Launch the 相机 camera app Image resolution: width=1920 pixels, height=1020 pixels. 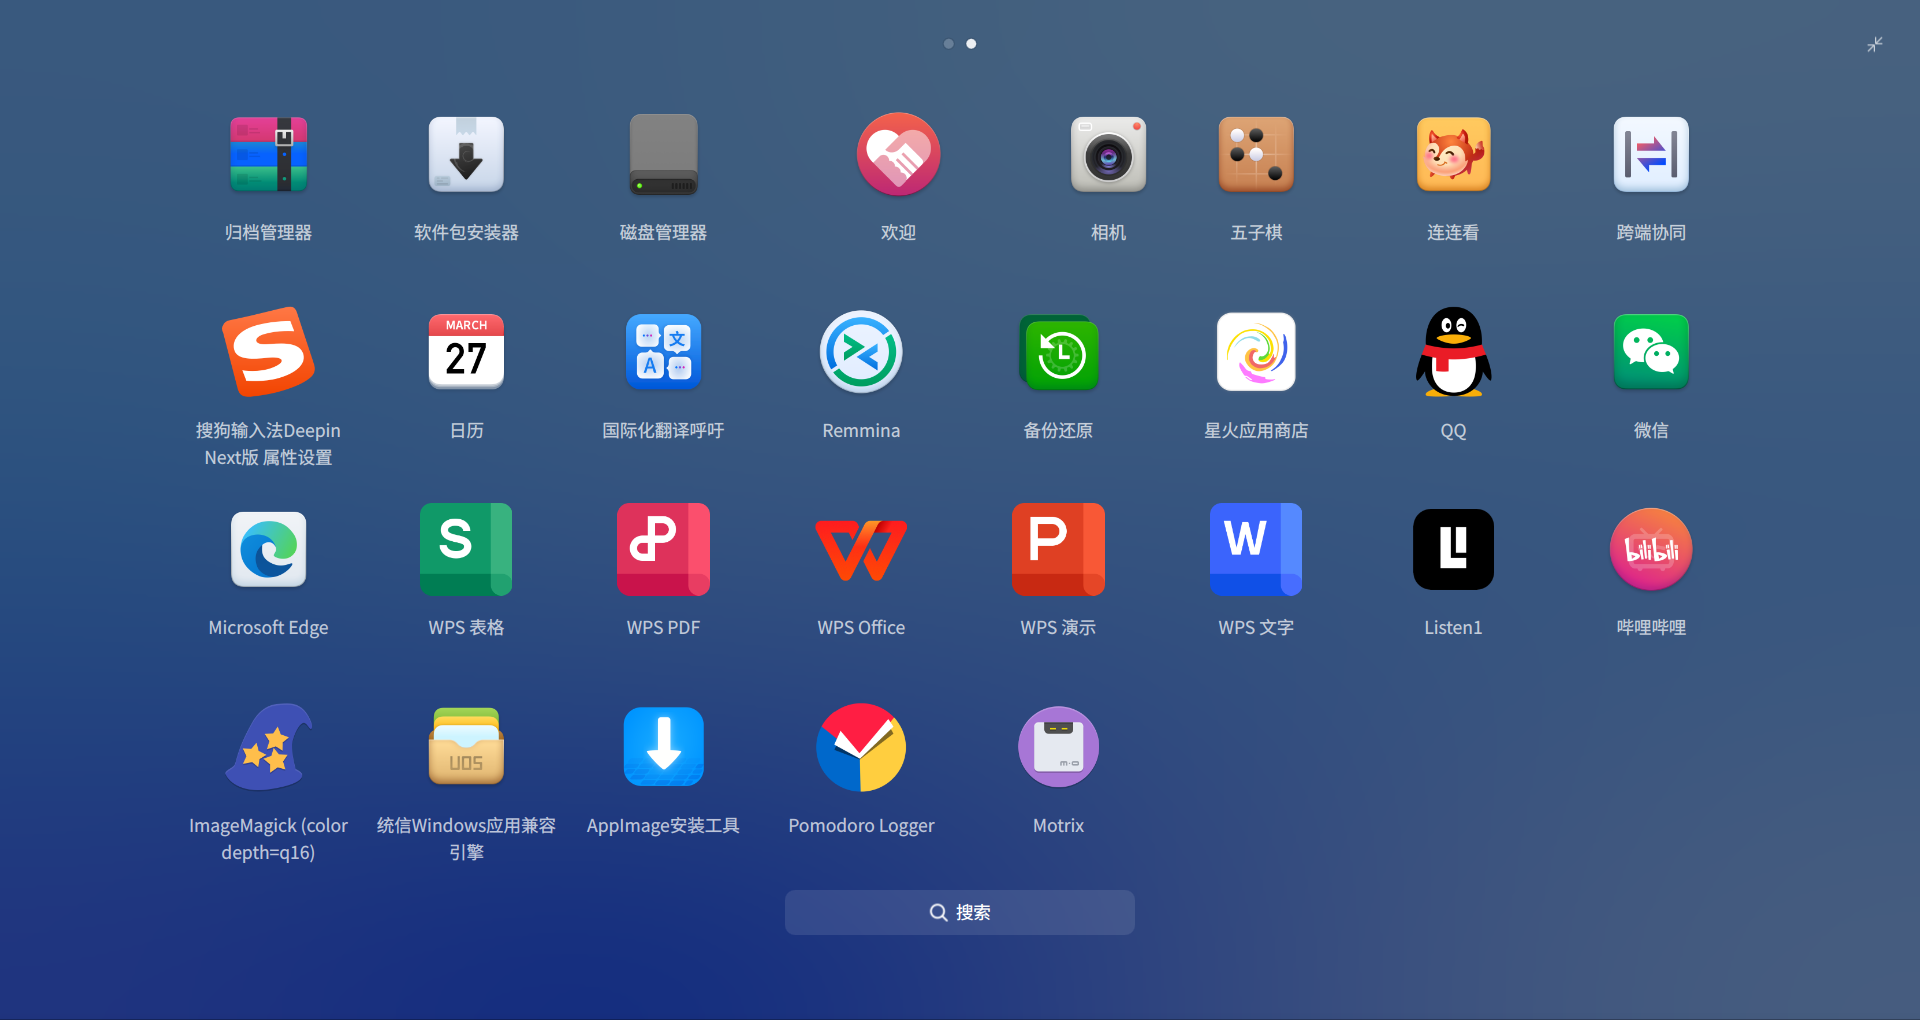[x=1108, y=154]
